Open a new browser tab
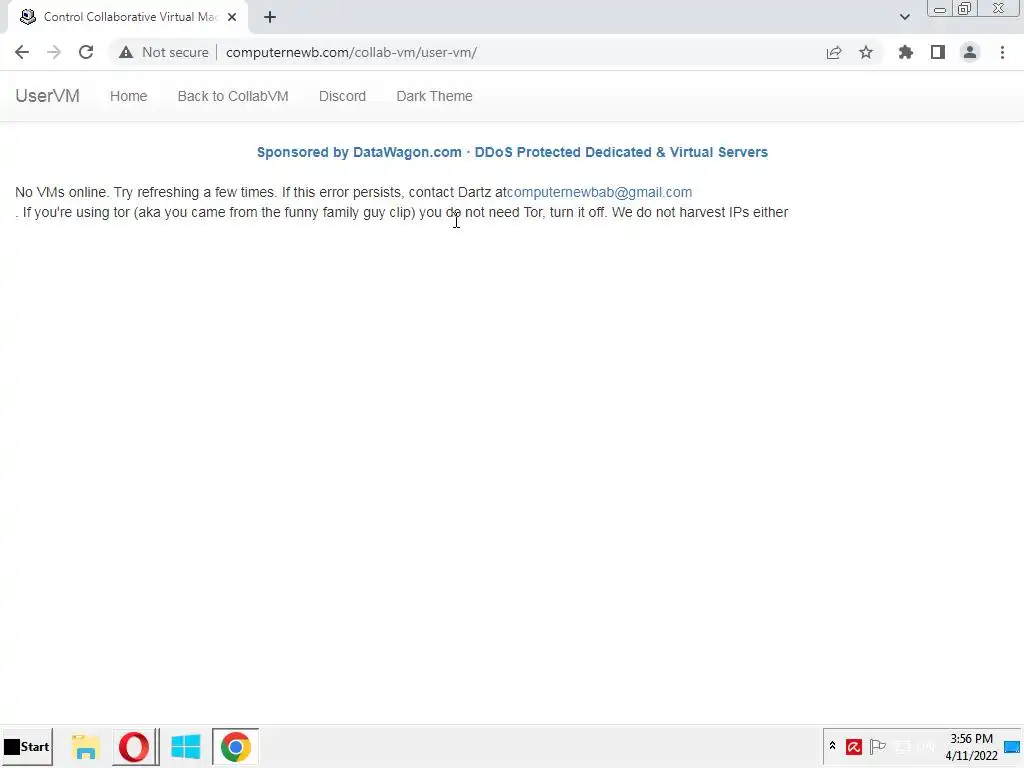 [x=270, y=17]
